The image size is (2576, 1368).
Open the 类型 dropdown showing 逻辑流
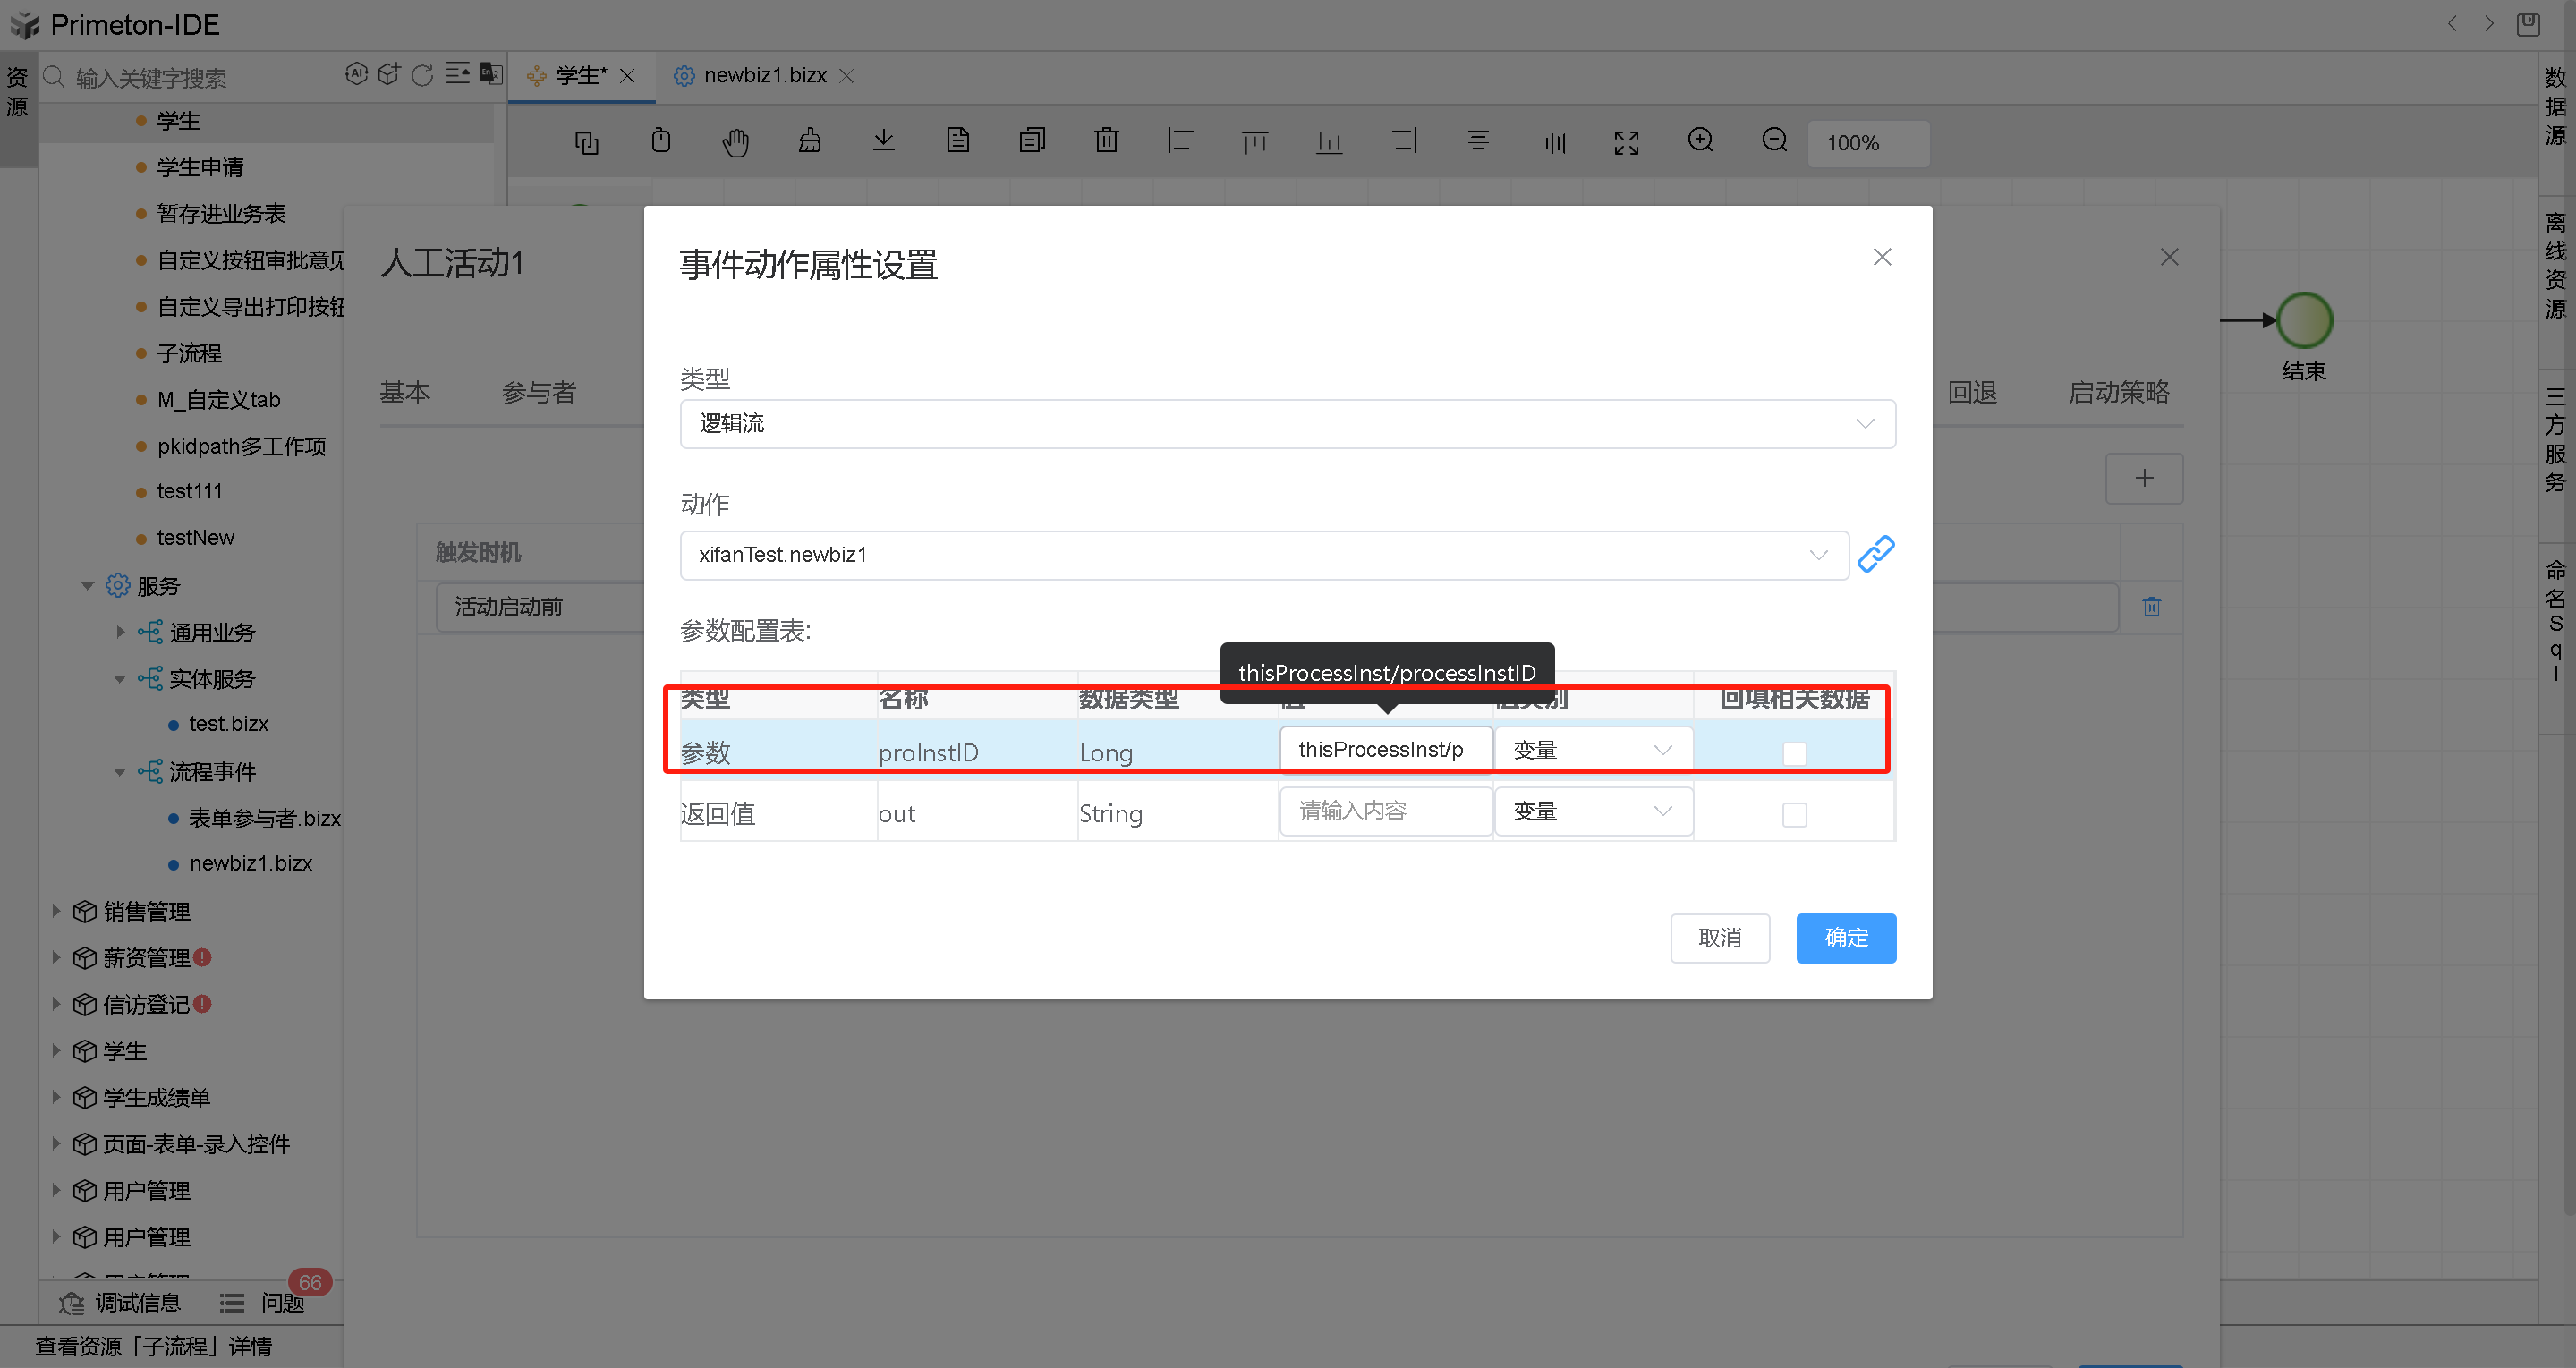pos(1287,424)
